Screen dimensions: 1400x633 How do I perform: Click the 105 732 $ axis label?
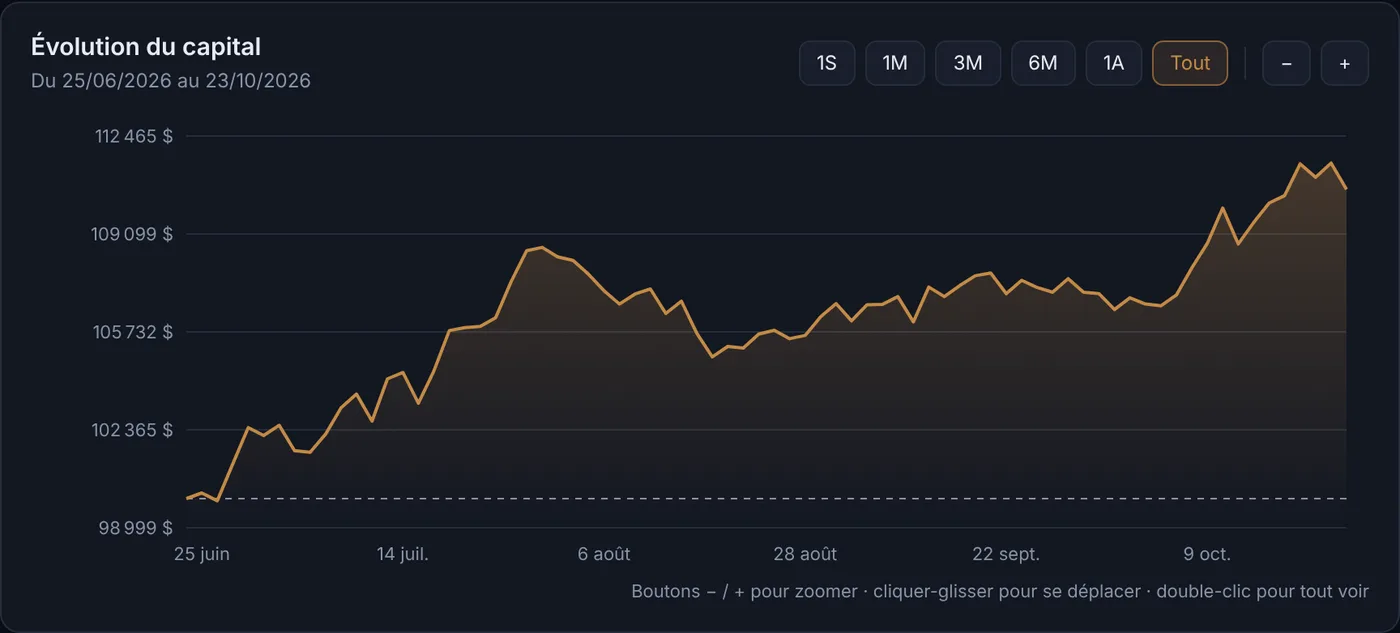133,332
